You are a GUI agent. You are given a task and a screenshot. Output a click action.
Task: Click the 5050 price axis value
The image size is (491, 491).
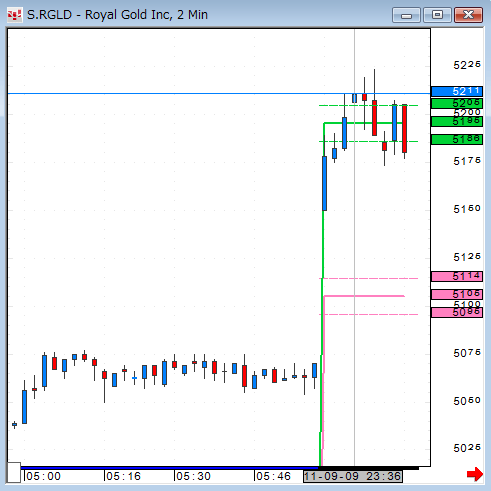tap(467, 401)
